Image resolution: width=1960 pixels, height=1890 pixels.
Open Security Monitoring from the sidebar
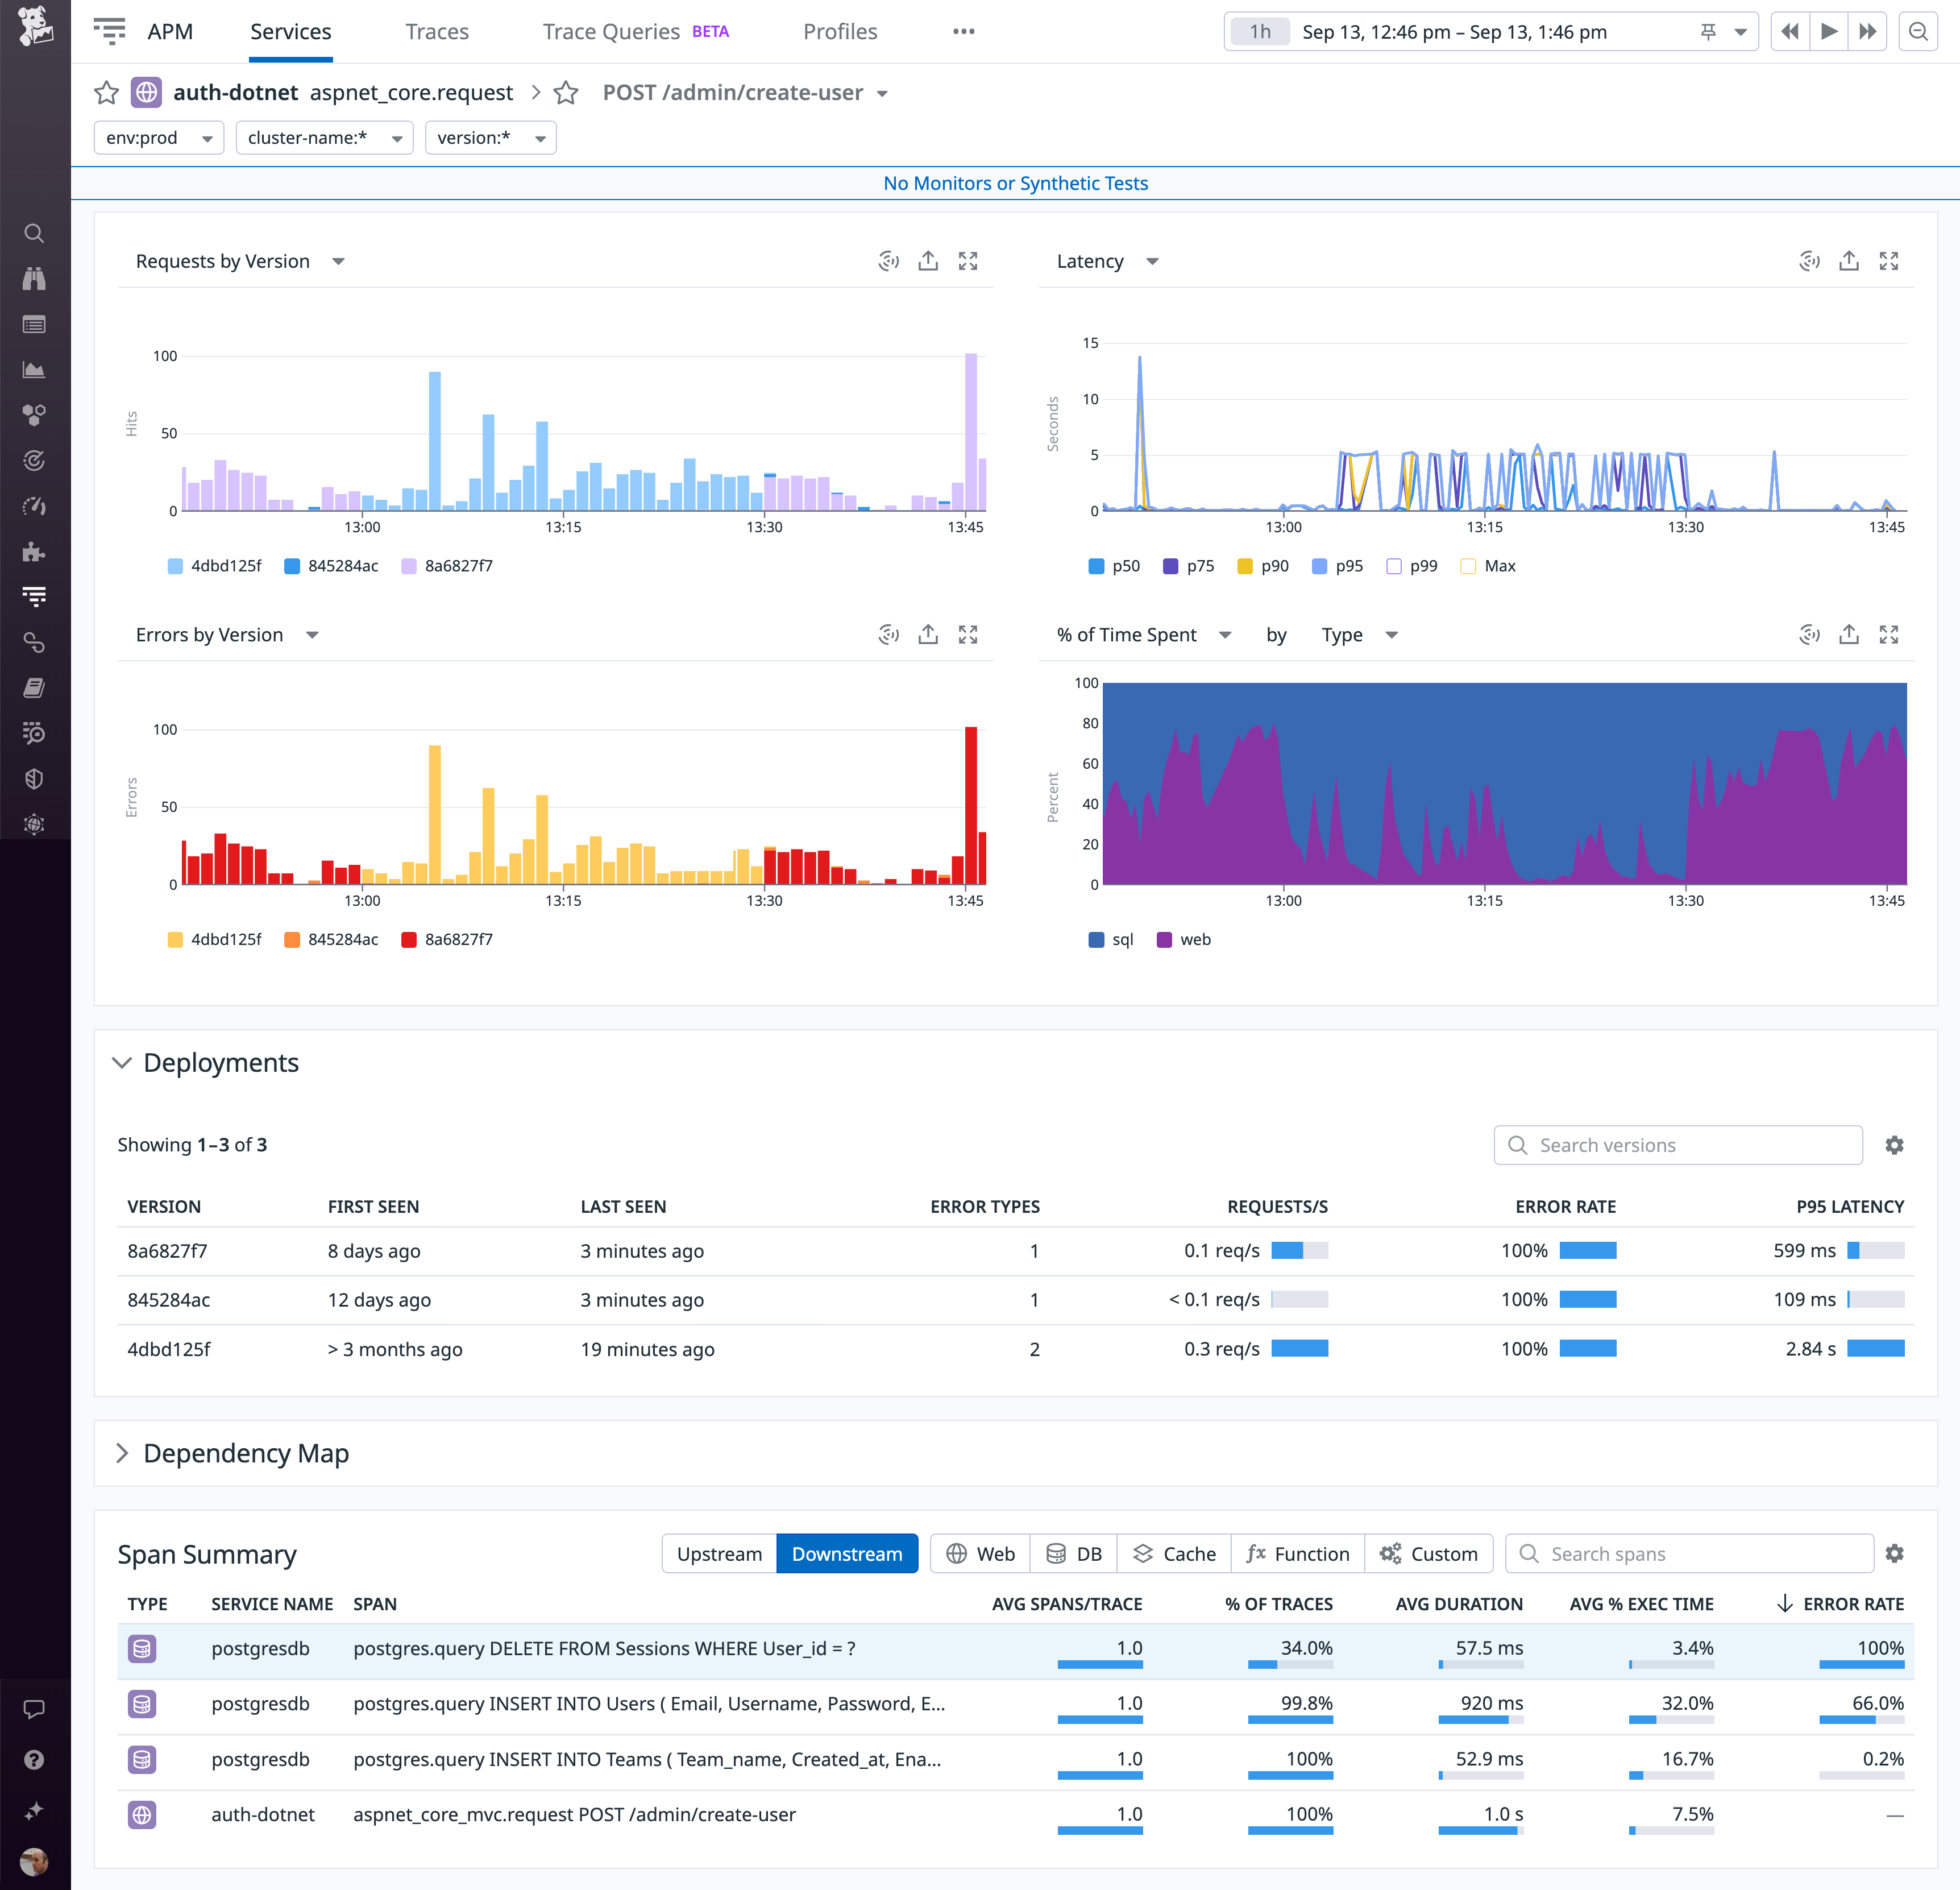pos(35,779)
